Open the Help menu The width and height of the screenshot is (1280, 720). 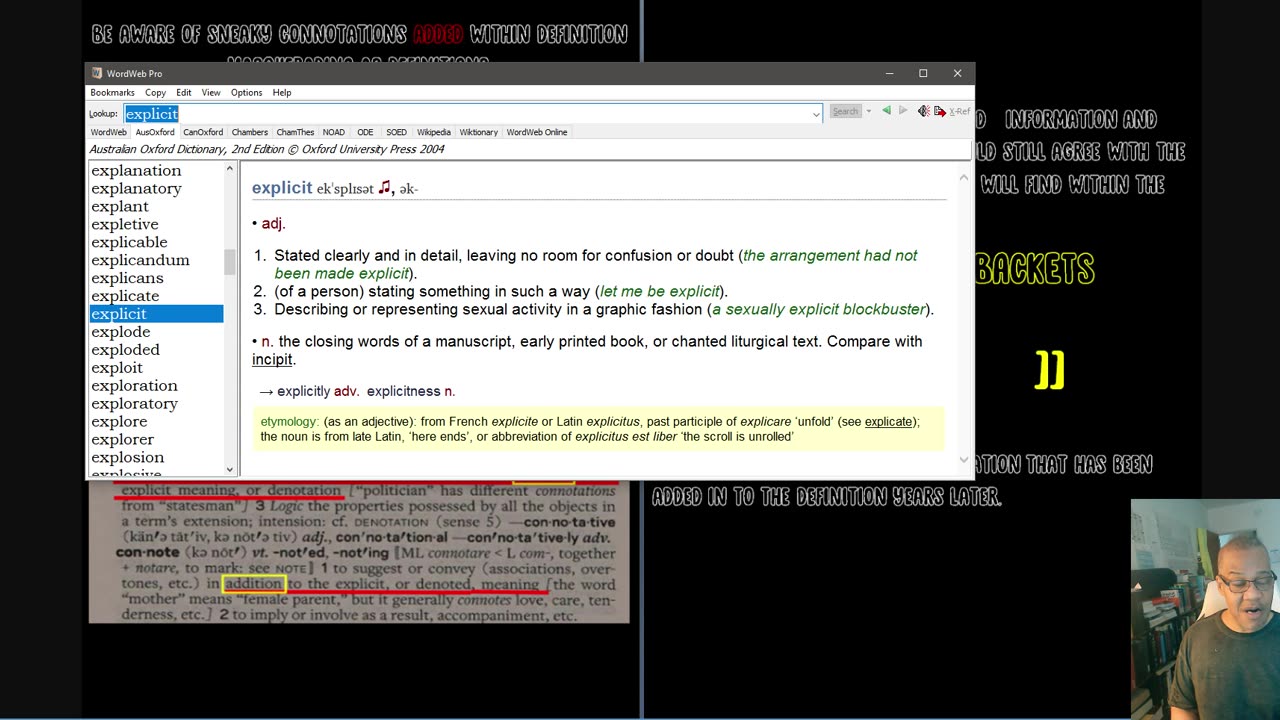coord(282,92)
